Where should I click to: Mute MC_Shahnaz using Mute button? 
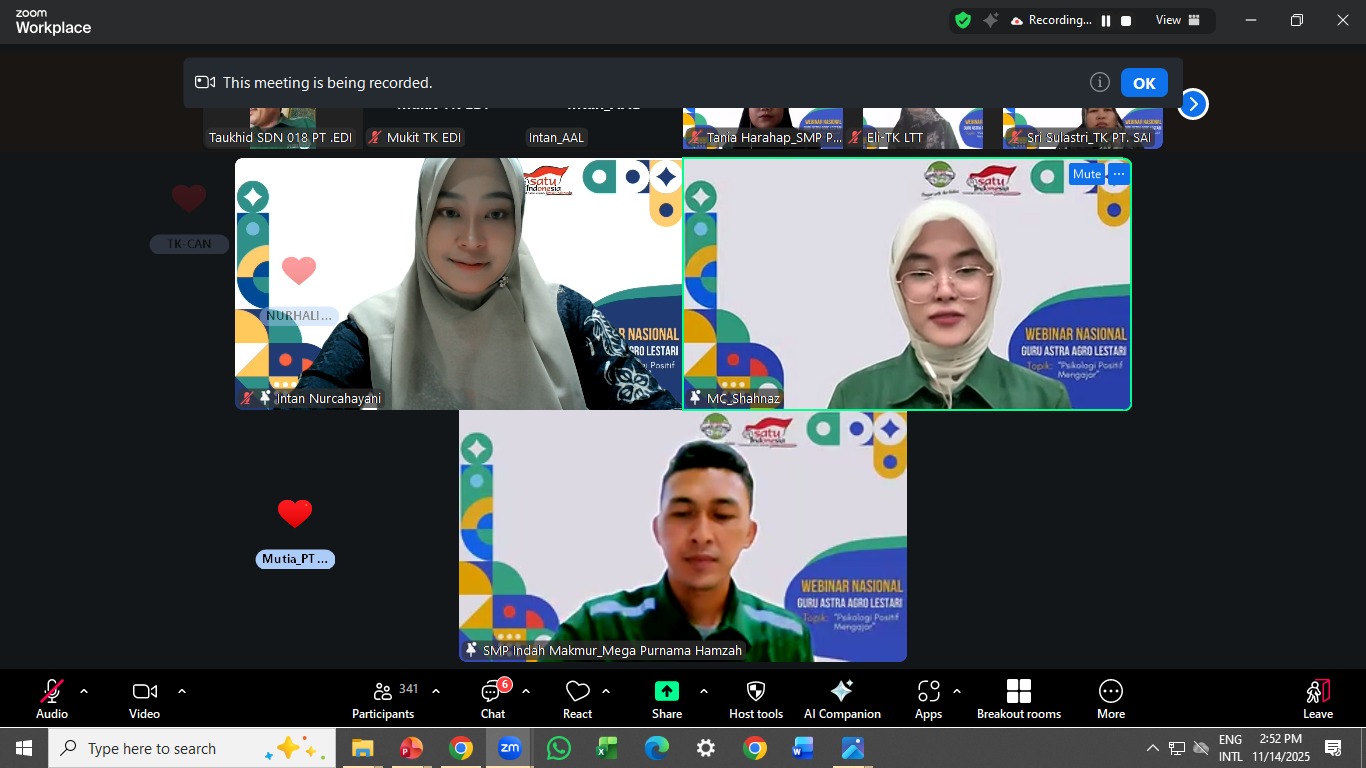tap(1086, 174)
